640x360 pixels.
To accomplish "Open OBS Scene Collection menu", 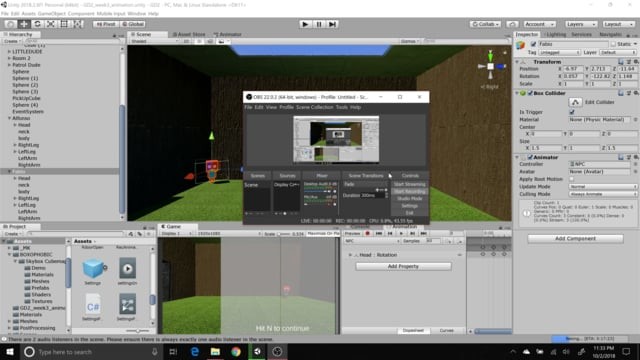I will point(314,107).
